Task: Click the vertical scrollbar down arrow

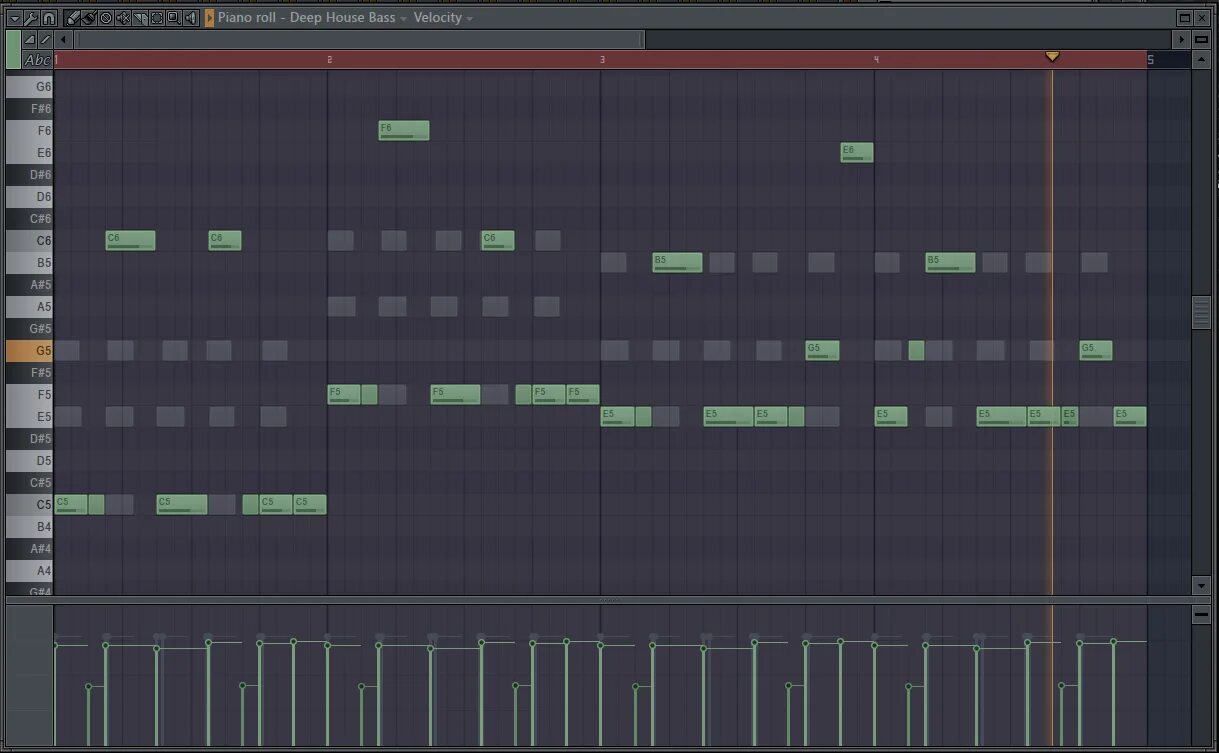Action: pyautogui.click(x=1201, y=585)
